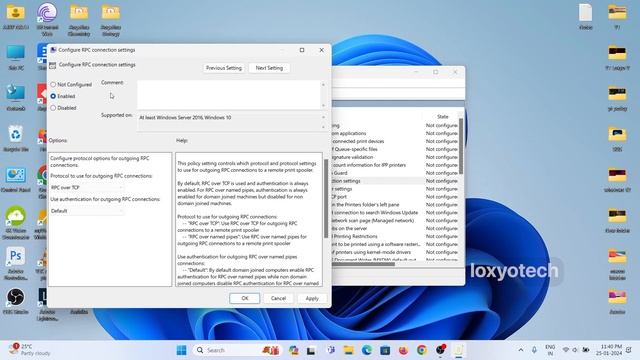Select the 'Printing Restrictions' policy row
This screenshot has height=360, width=640.
394,236
